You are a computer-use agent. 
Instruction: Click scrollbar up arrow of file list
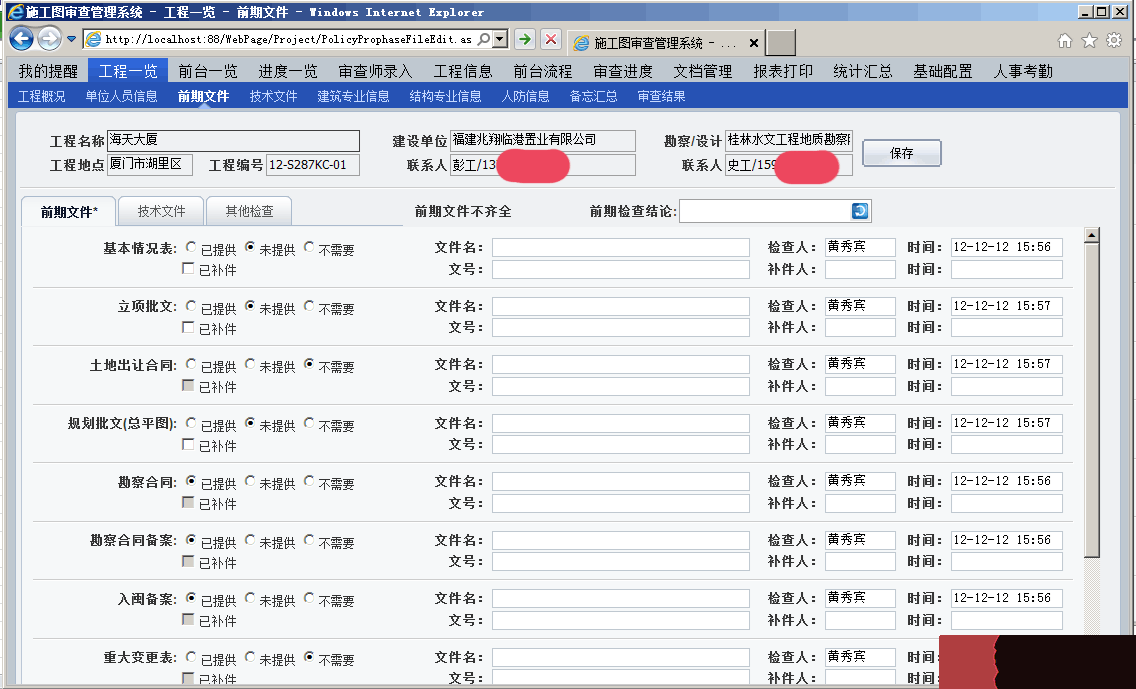tap(1092, 235)
